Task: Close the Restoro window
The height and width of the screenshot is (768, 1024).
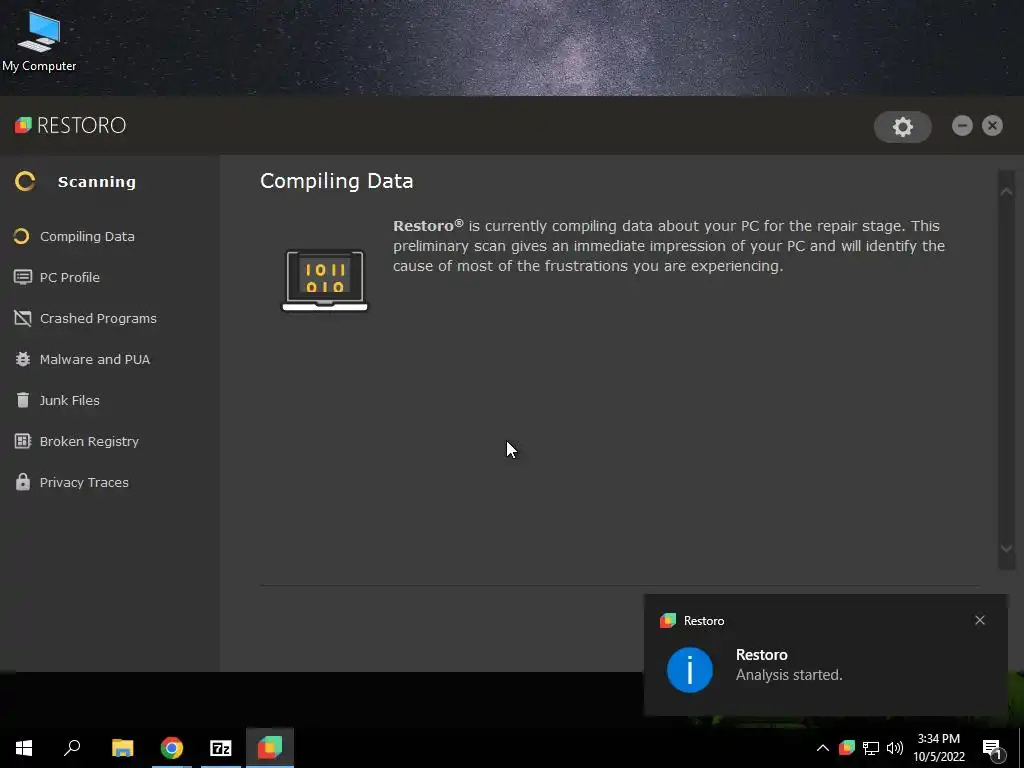Action: point(992,125)
